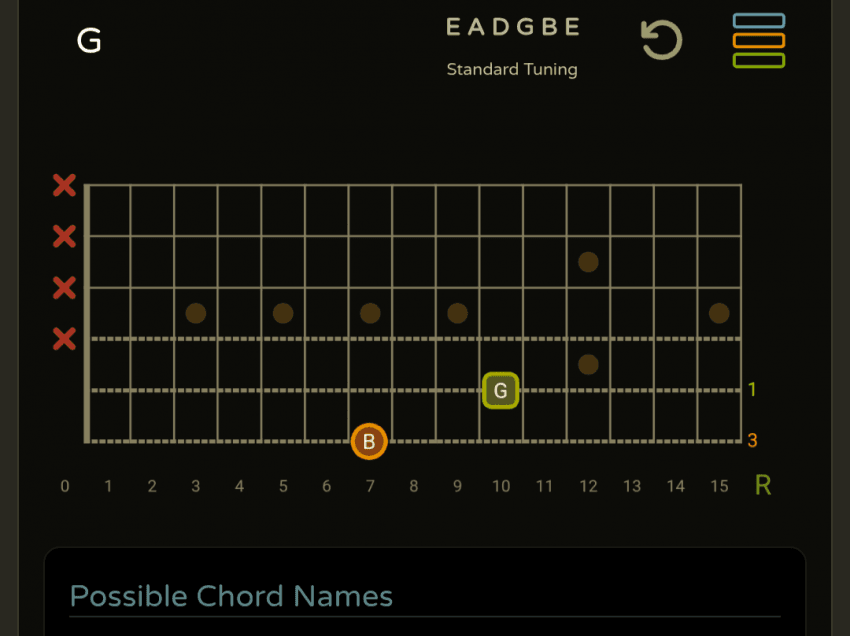The image size is (850, 636).
Task: Toggle the second muted string X
Action: tap(64, 237)
